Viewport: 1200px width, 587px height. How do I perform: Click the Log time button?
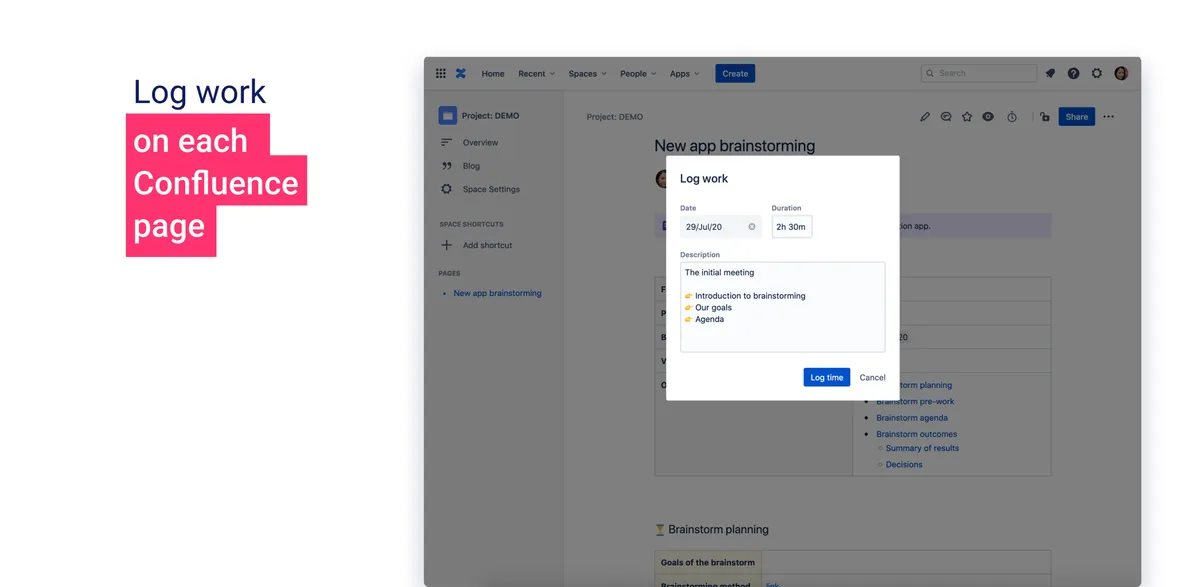tap(826, 377)
